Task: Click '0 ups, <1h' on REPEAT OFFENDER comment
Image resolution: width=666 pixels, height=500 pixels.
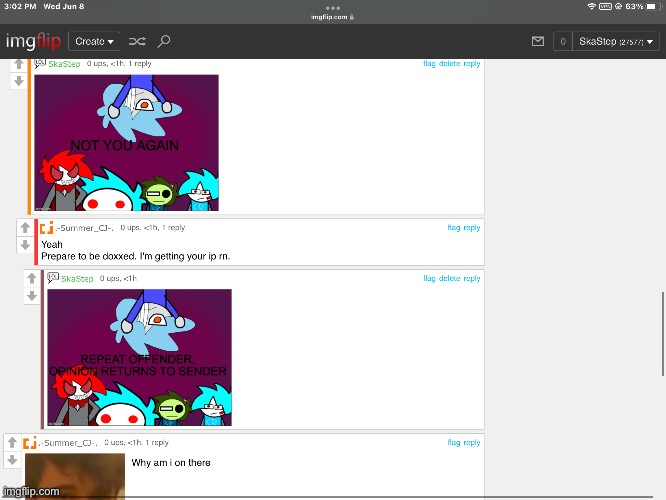Action: coord(118,278)
